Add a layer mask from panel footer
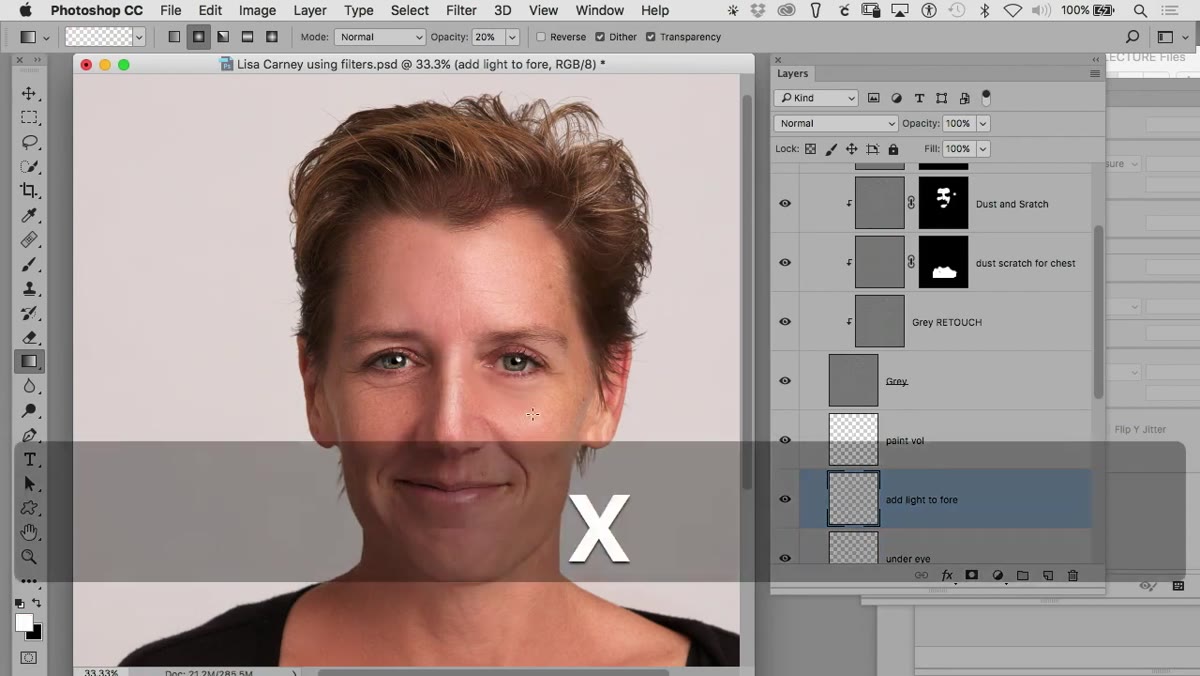Screen dimensions: 1200x676 click(971, 576)
